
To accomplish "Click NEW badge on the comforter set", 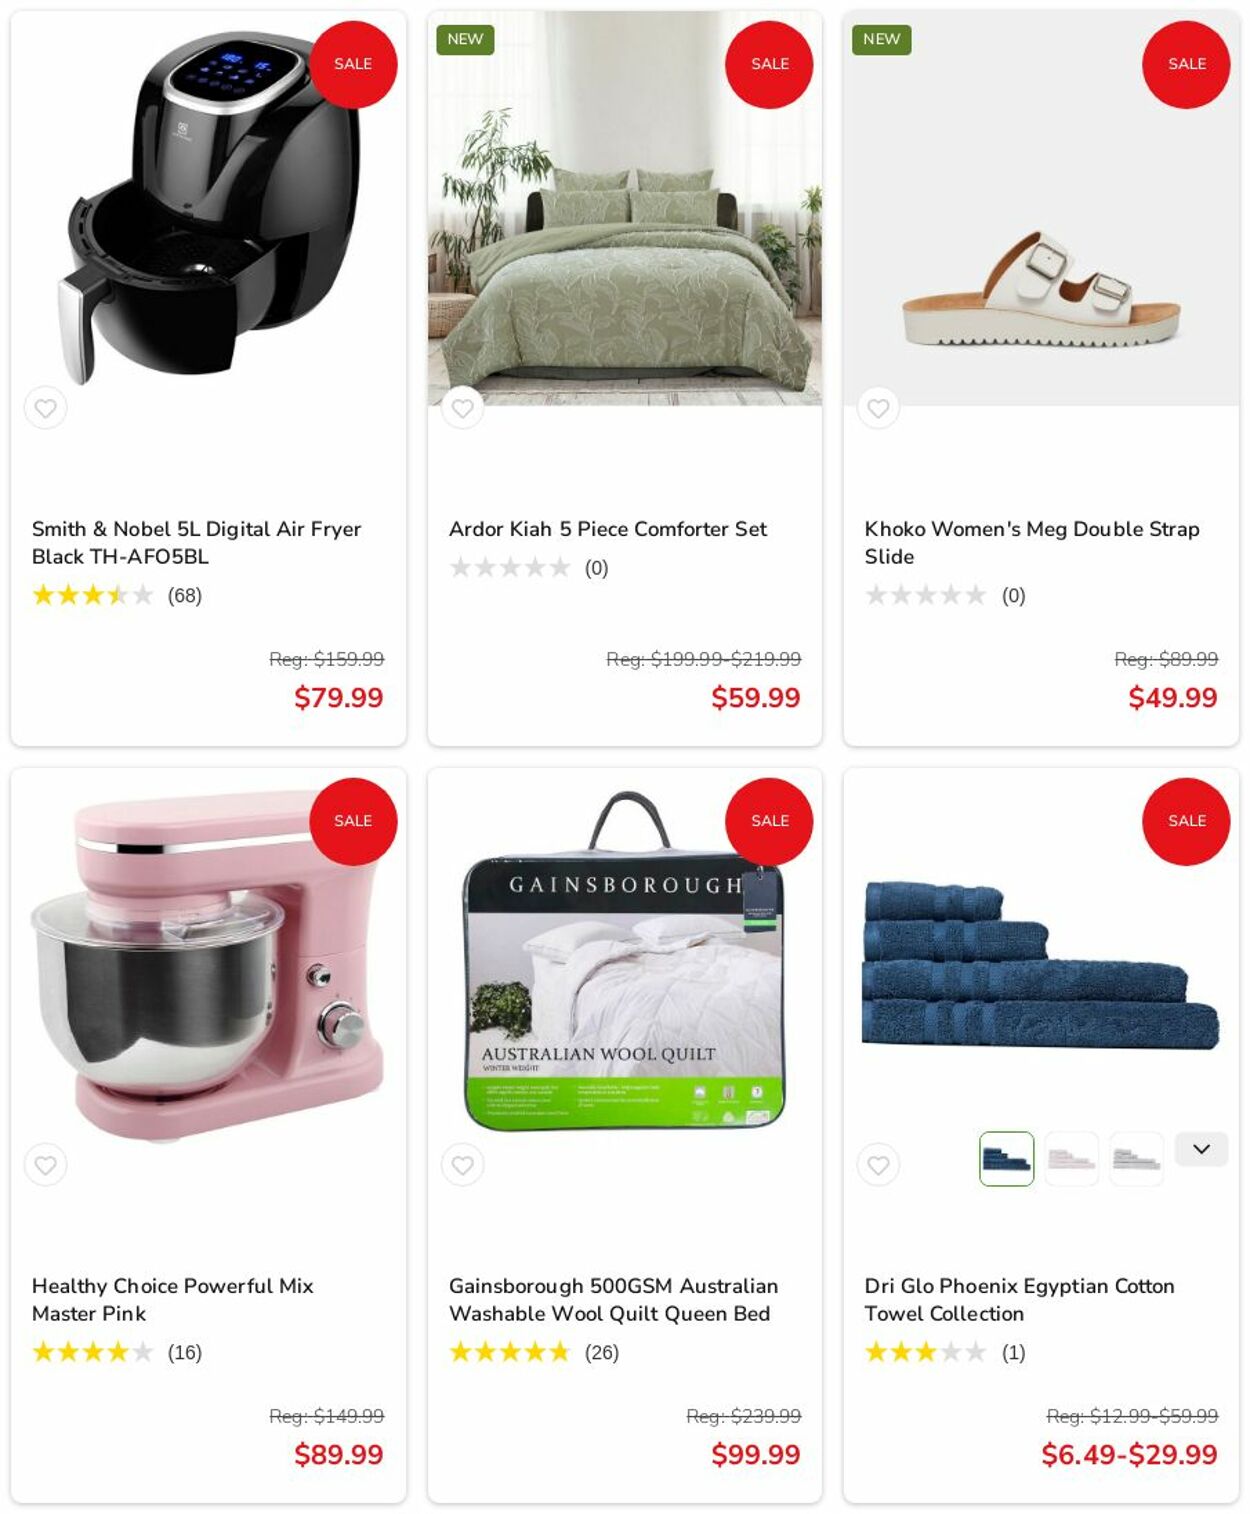I will (465, 39).
